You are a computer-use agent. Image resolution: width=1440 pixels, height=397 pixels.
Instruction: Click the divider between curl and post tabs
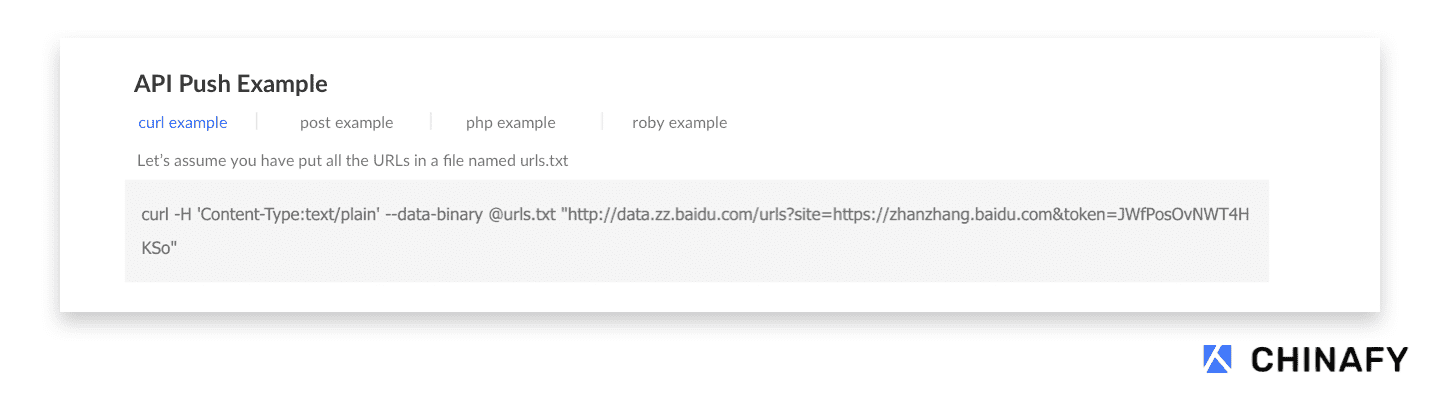257,122
